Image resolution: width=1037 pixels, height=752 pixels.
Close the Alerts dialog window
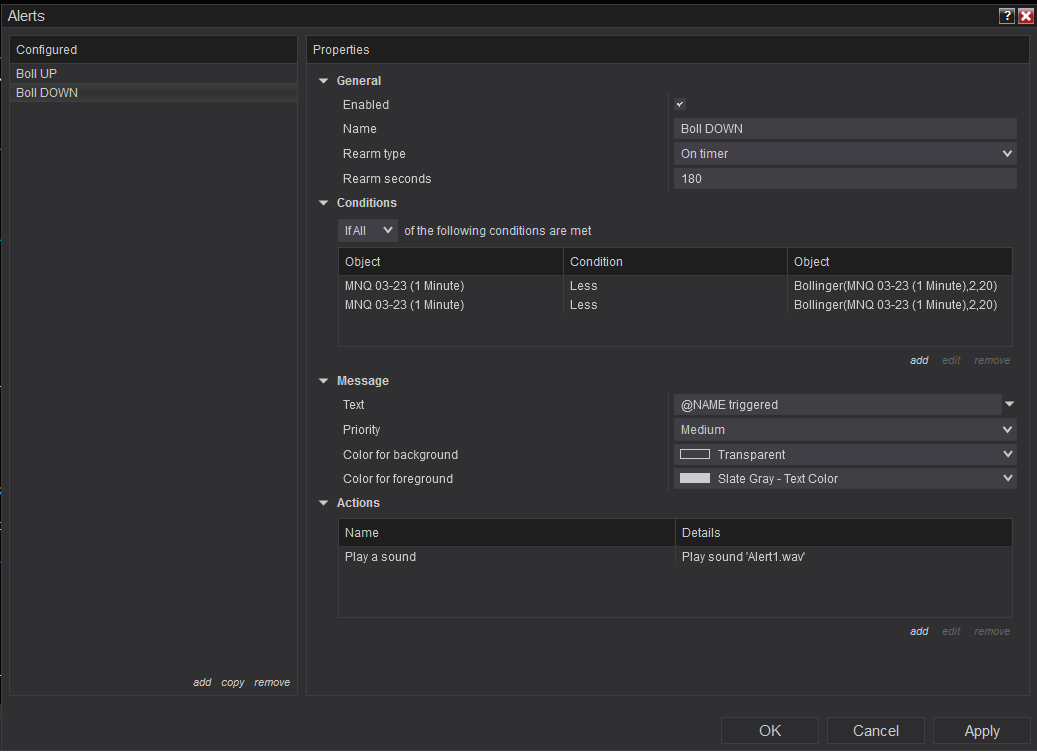pyautogui.click(x=1025, y=16)
